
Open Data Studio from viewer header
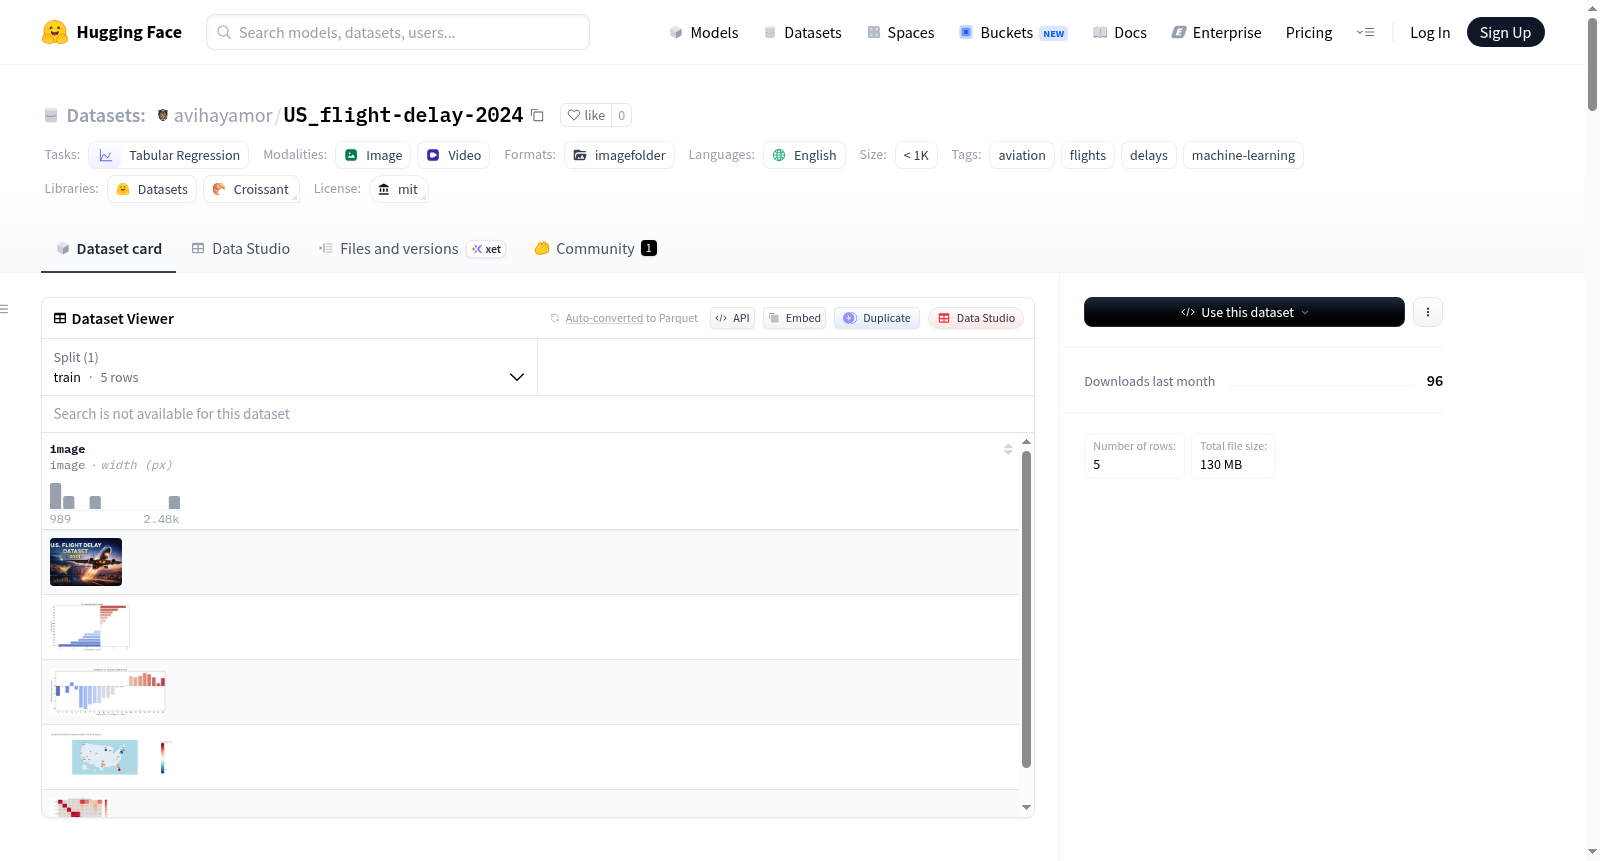pyautogui.click(x=976, y=318)
